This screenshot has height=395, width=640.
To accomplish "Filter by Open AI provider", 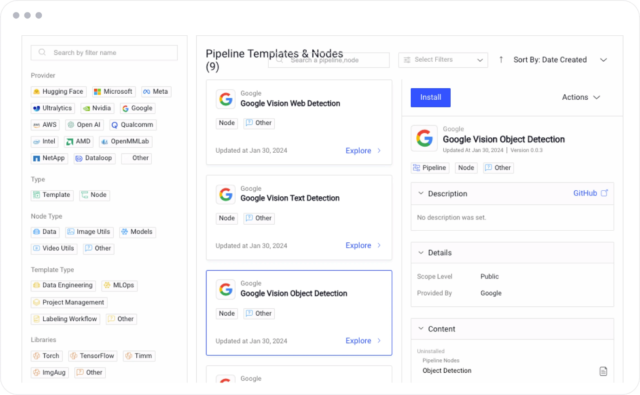I will coord(84,124).
